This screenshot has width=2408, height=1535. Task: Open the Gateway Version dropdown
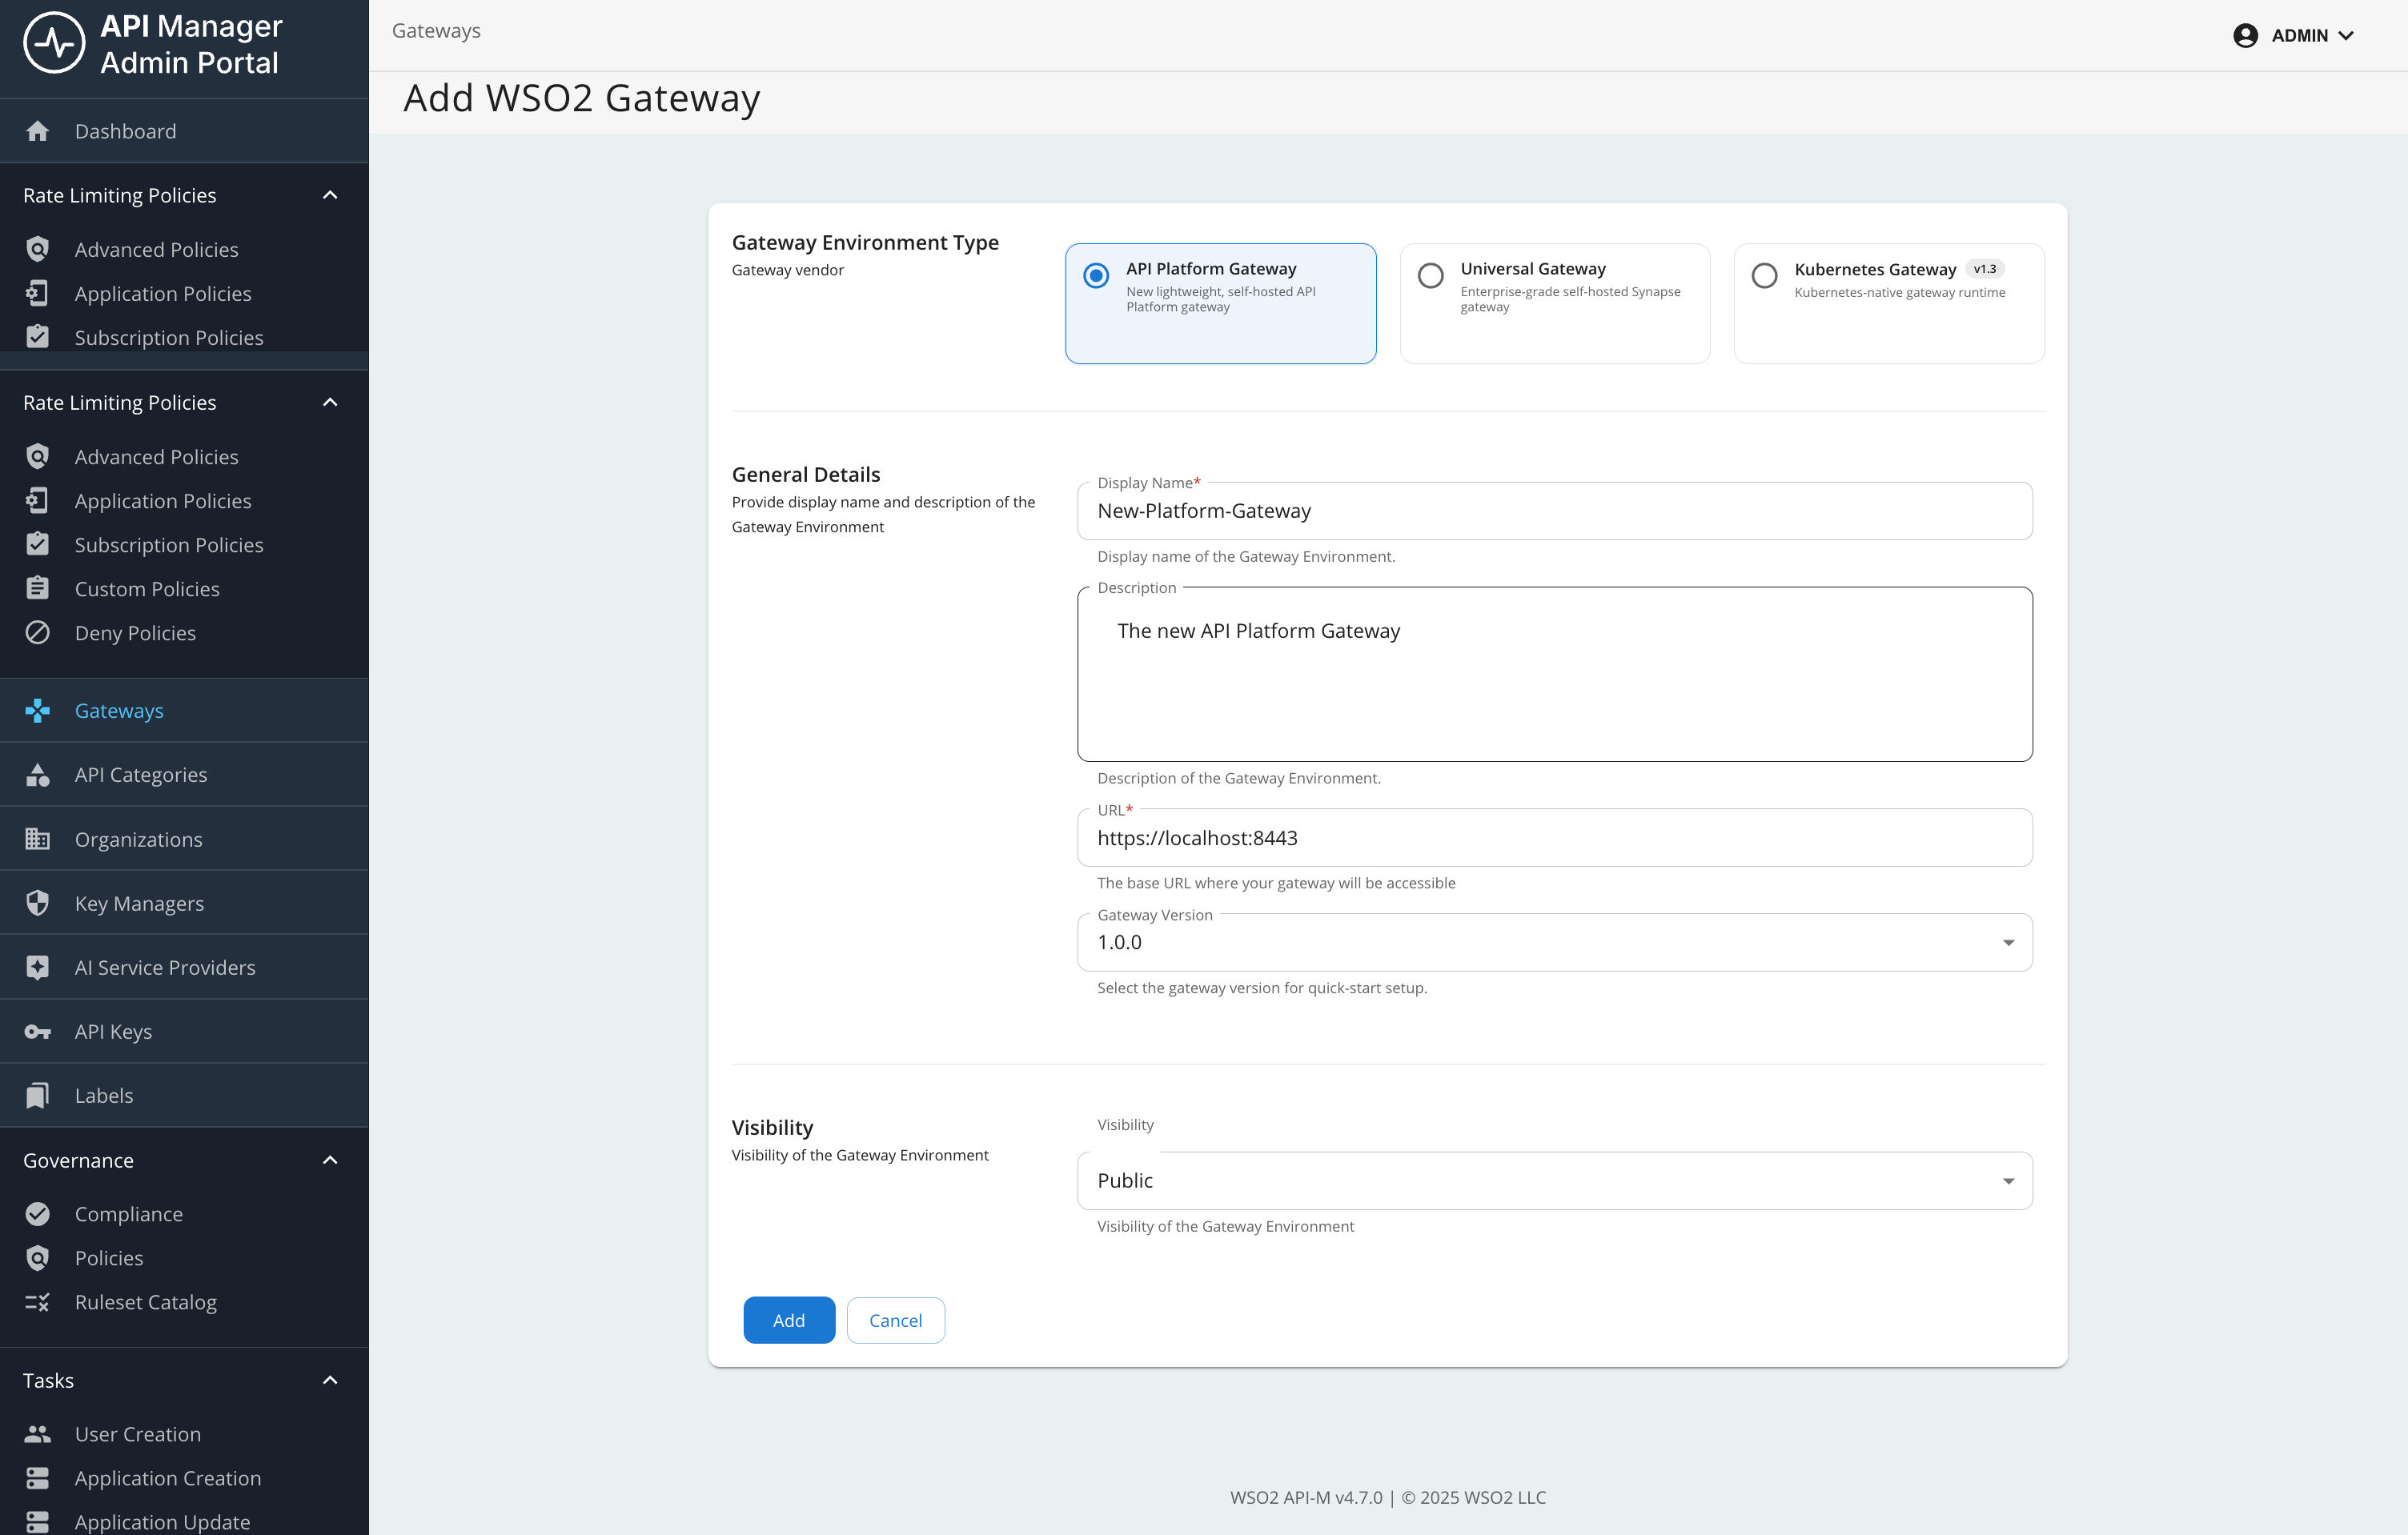tap(1555, 942)
